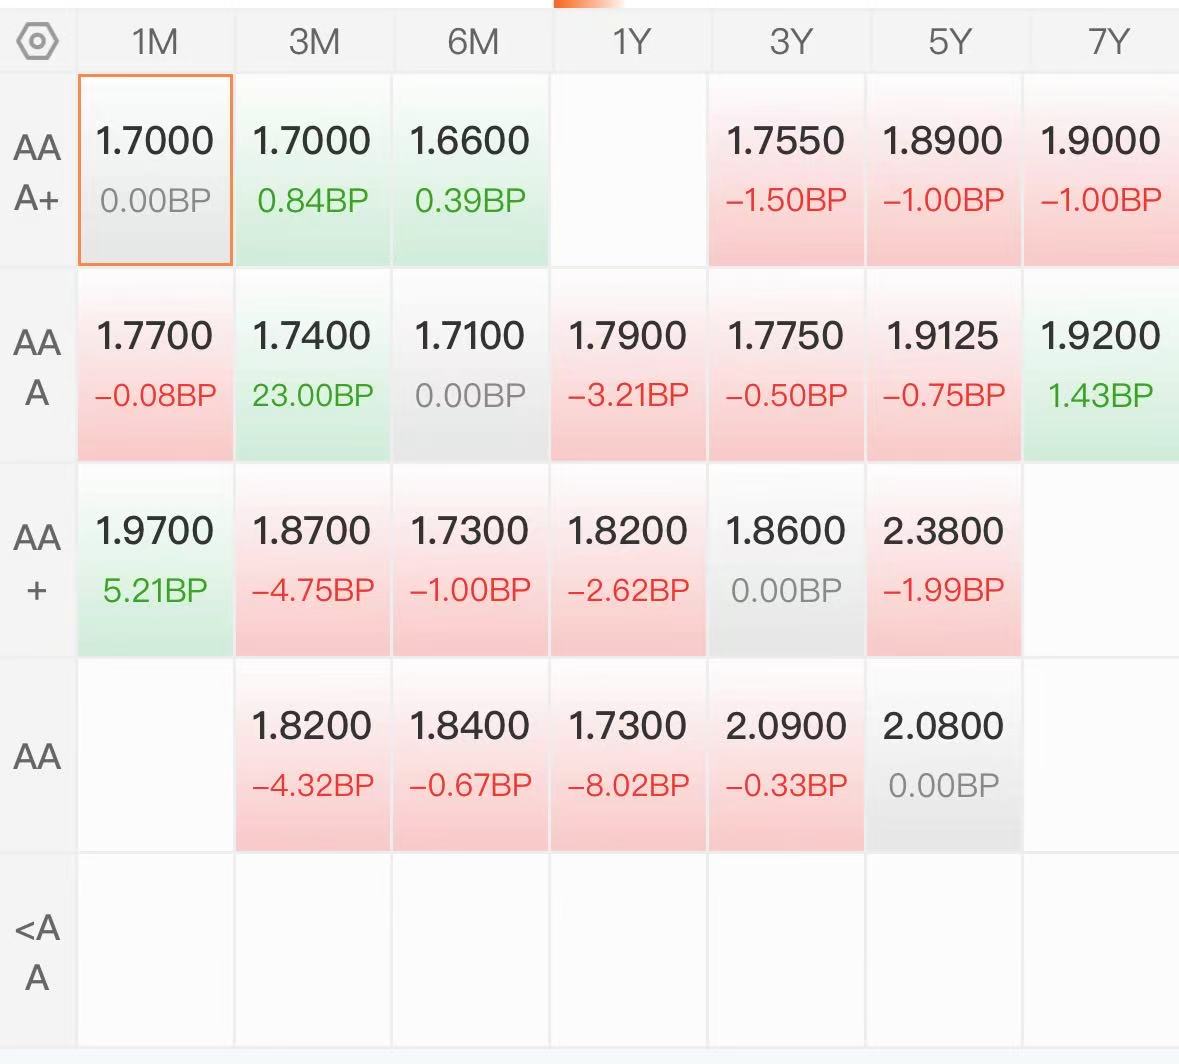Select AAA+ 6M cell valued 1.6600
Viewport: 1179px width, 1064px height.
pyautogui.click(x=470, y=170)
